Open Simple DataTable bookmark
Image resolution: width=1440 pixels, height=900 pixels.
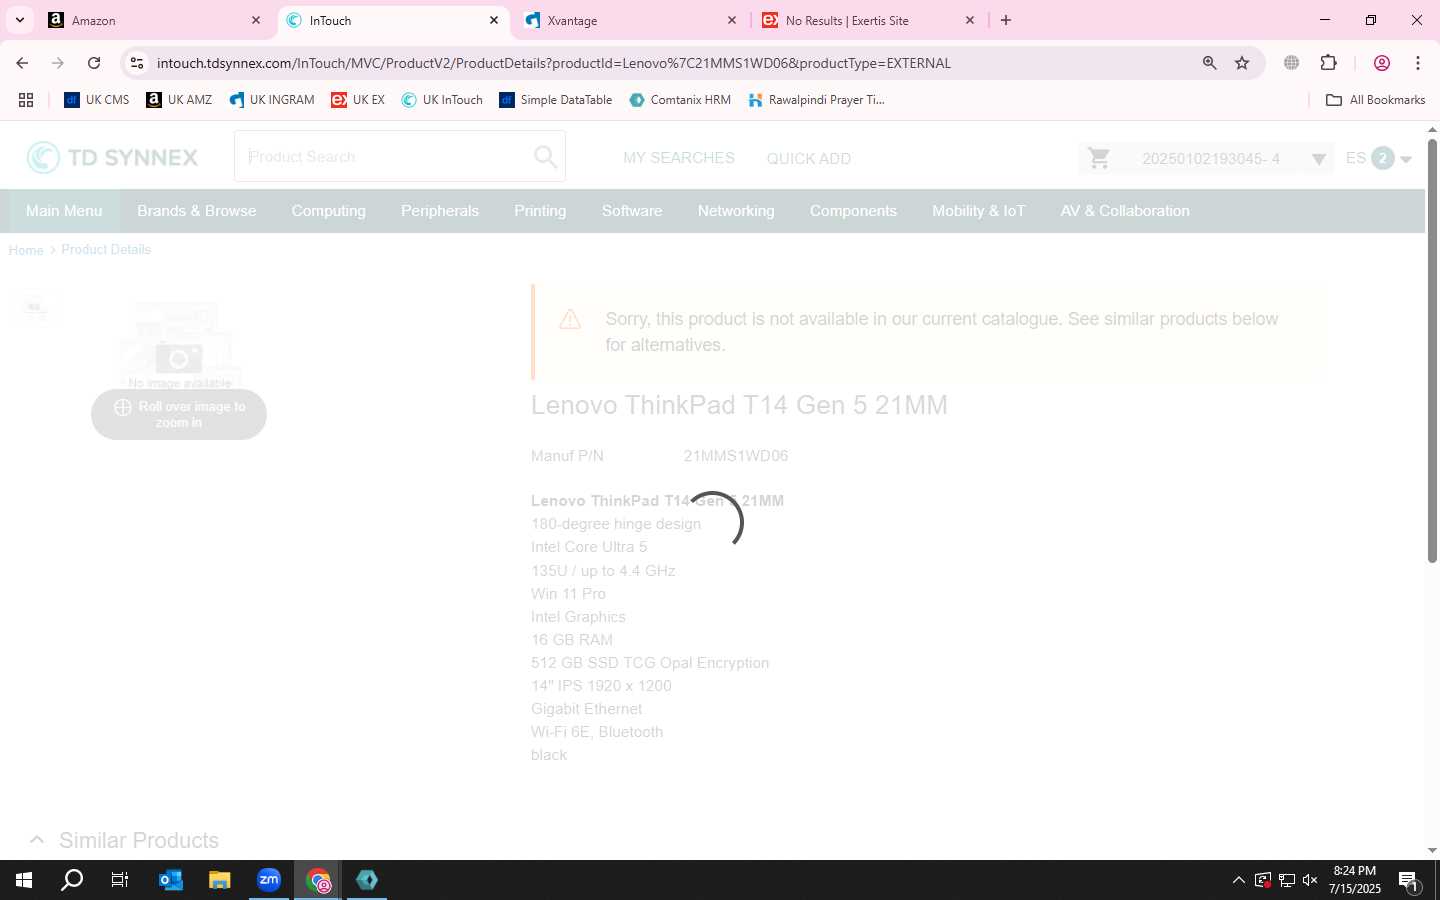click(x=556, y=100)
